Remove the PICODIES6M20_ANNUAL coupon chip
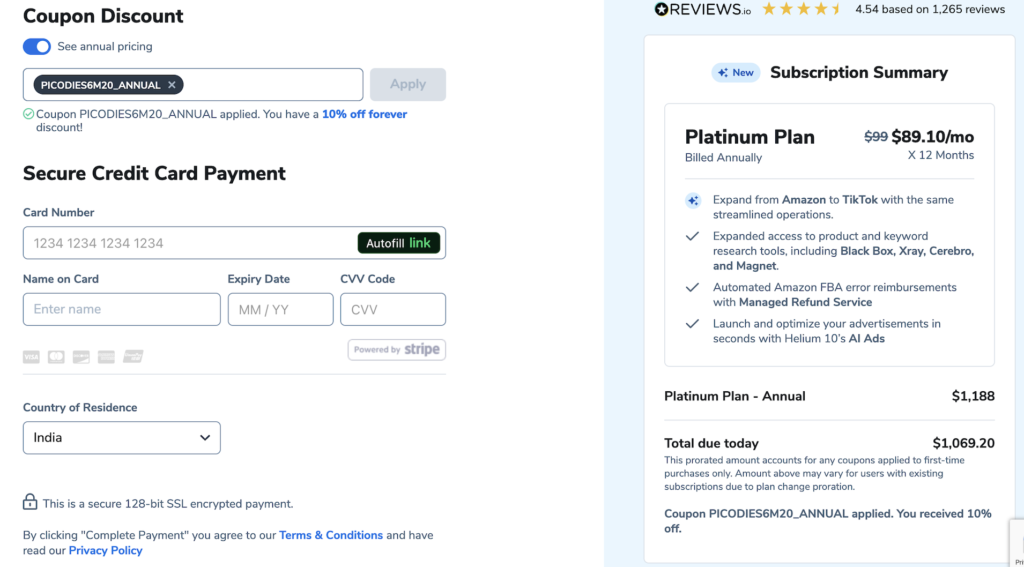Image resolution: width=1024 pixels, height=567 pixels. (x=172, y=85)
